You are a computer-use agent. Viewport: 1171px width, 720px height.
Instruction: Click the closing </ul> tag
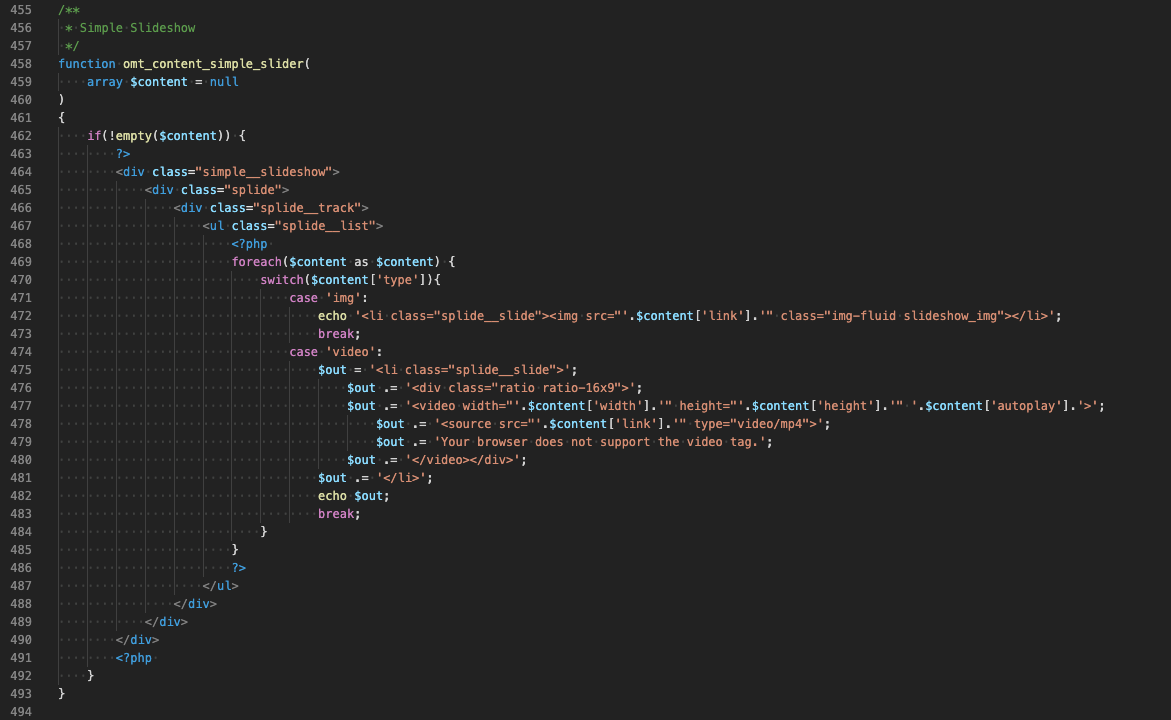(221, 586)
